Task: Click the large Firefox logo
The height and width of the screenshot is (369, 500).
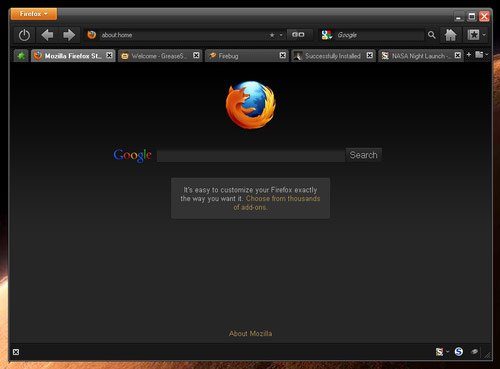Action: click(251, 105)
